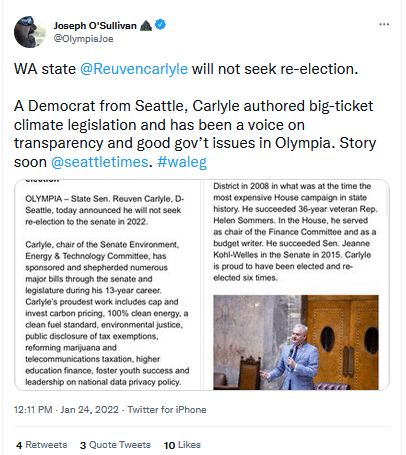Open right image attachment with text

click(296, 285)
